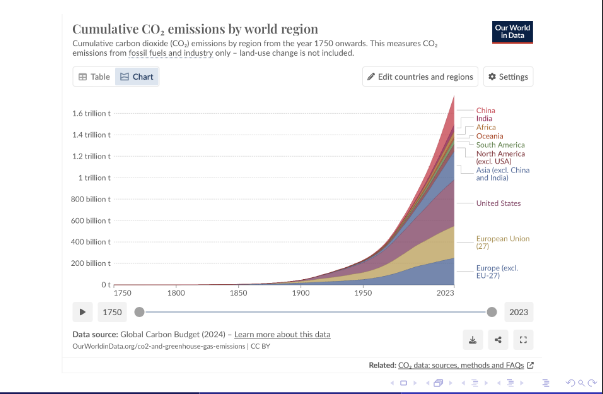Switch to the Table view tab
The width and height of the screenshot is (603, 394).
[x=94, y=77]
